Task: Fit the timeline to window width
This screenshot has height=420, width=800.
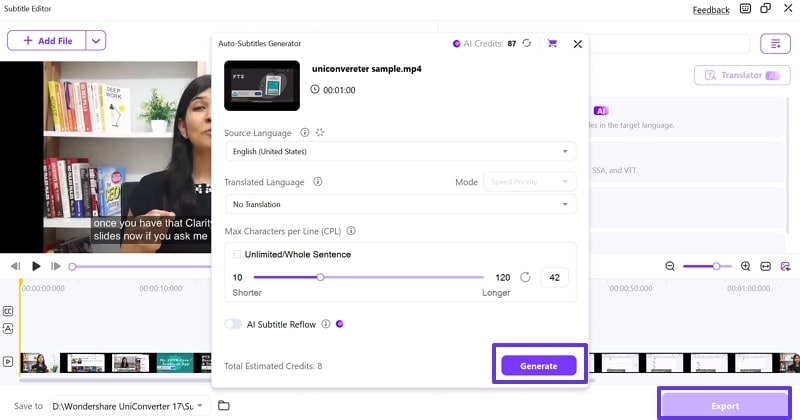Action: tap(765, 266)
